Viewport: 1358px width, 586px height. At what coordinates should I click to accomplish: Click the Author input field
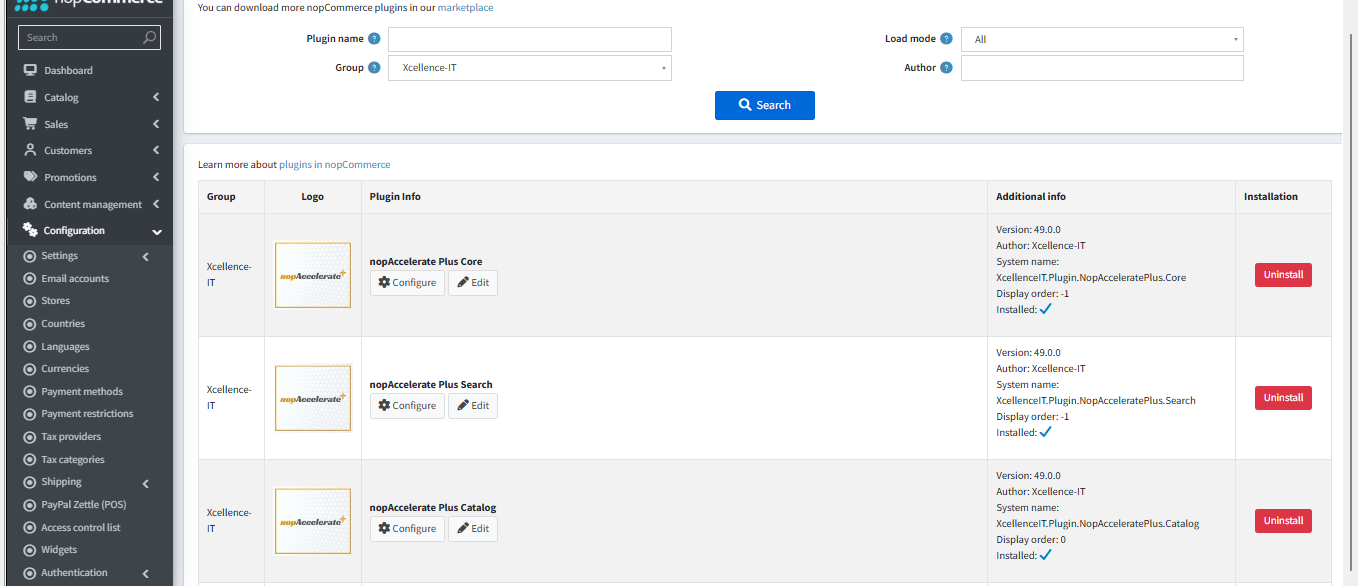pyautogui.click(x=1101, y=68)
